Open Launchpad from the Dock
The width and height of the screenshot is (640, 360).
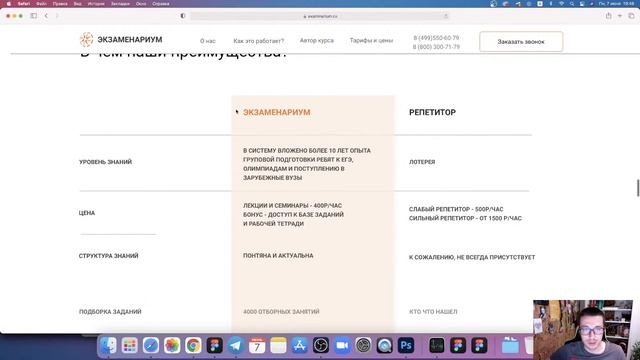(129, 345)
